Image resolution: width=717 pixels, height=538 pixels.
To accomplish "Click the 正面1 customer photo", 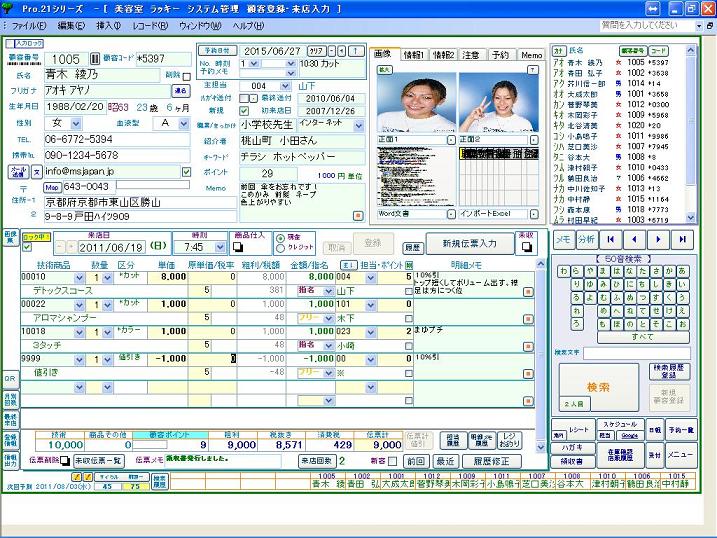I will pyautogui.click(x=416, y=102).
